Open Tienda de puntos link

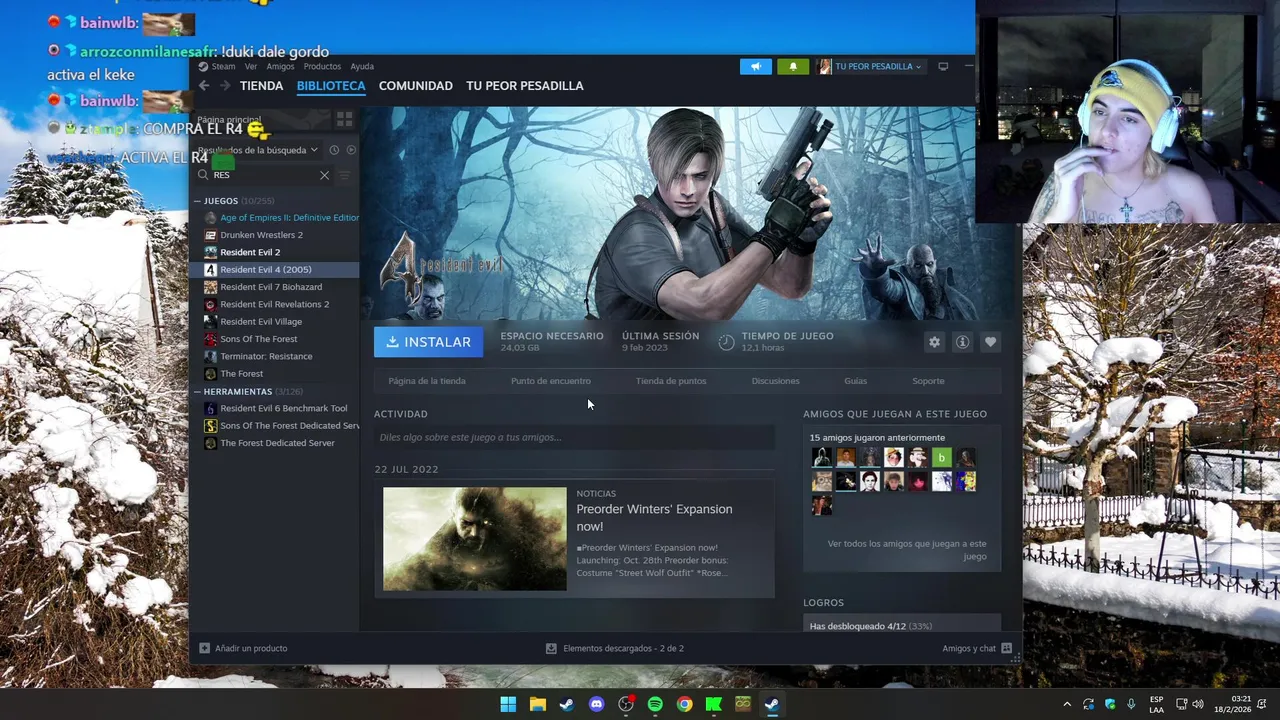[671, 381]
